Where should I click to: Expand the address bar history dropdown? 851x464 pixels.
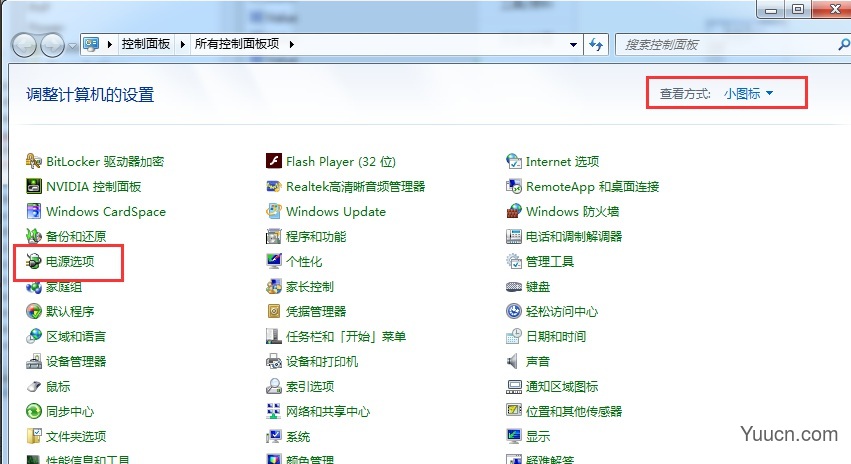click(573, 45)
